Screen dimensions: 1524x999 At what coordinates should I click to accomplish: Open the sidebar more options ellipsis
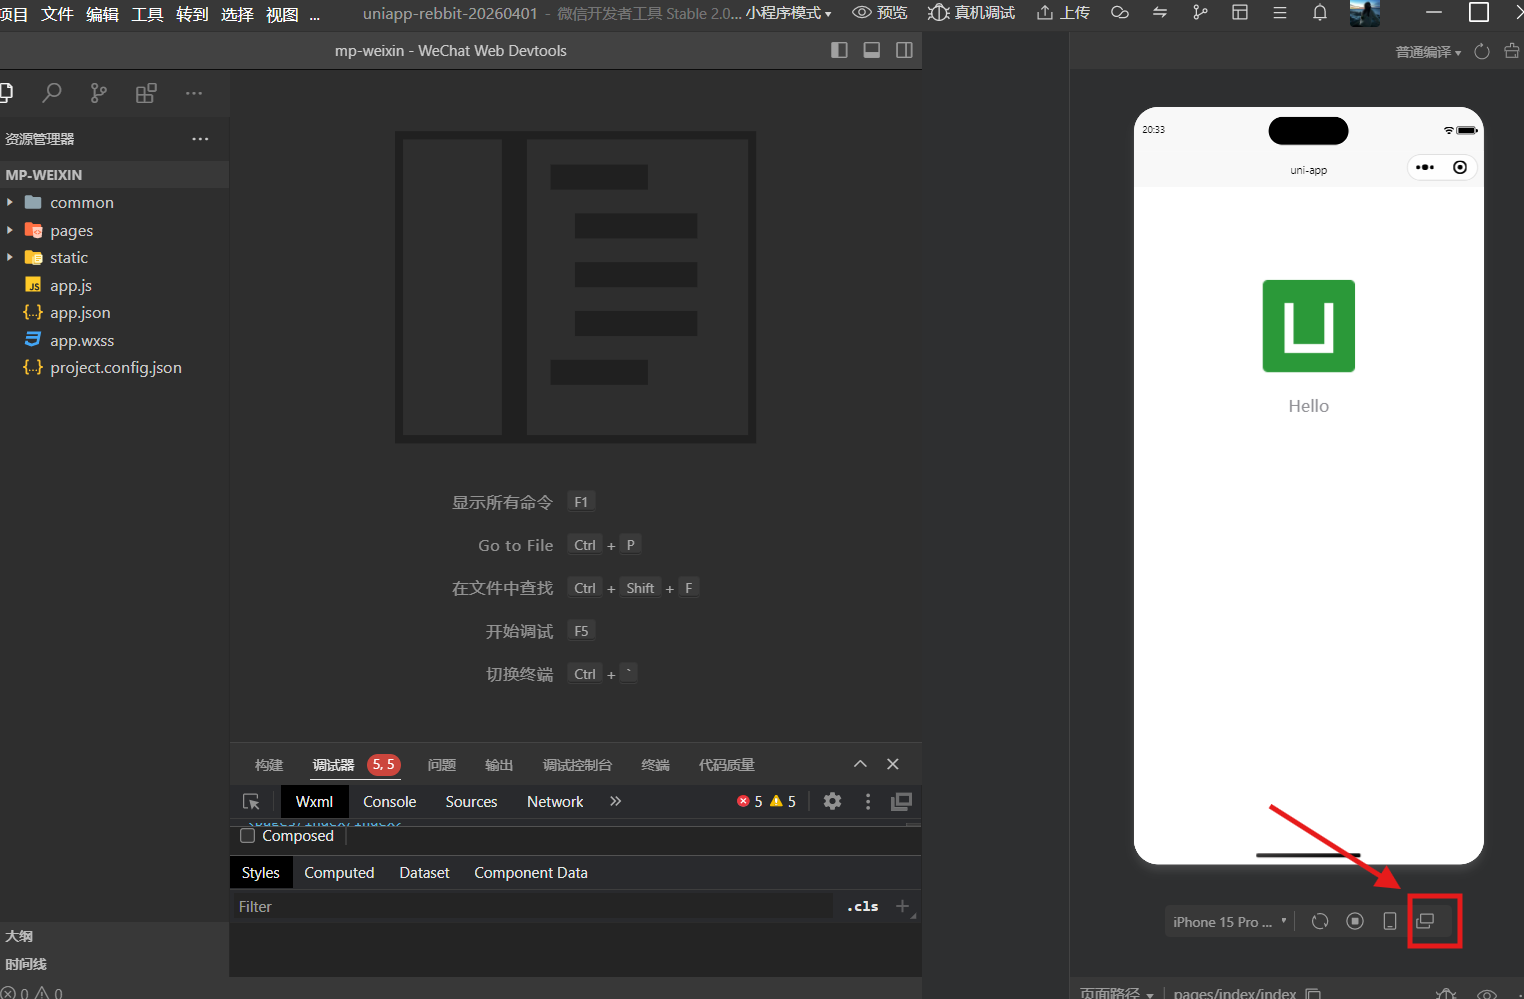pyautogui.click(x=194, y=93)
